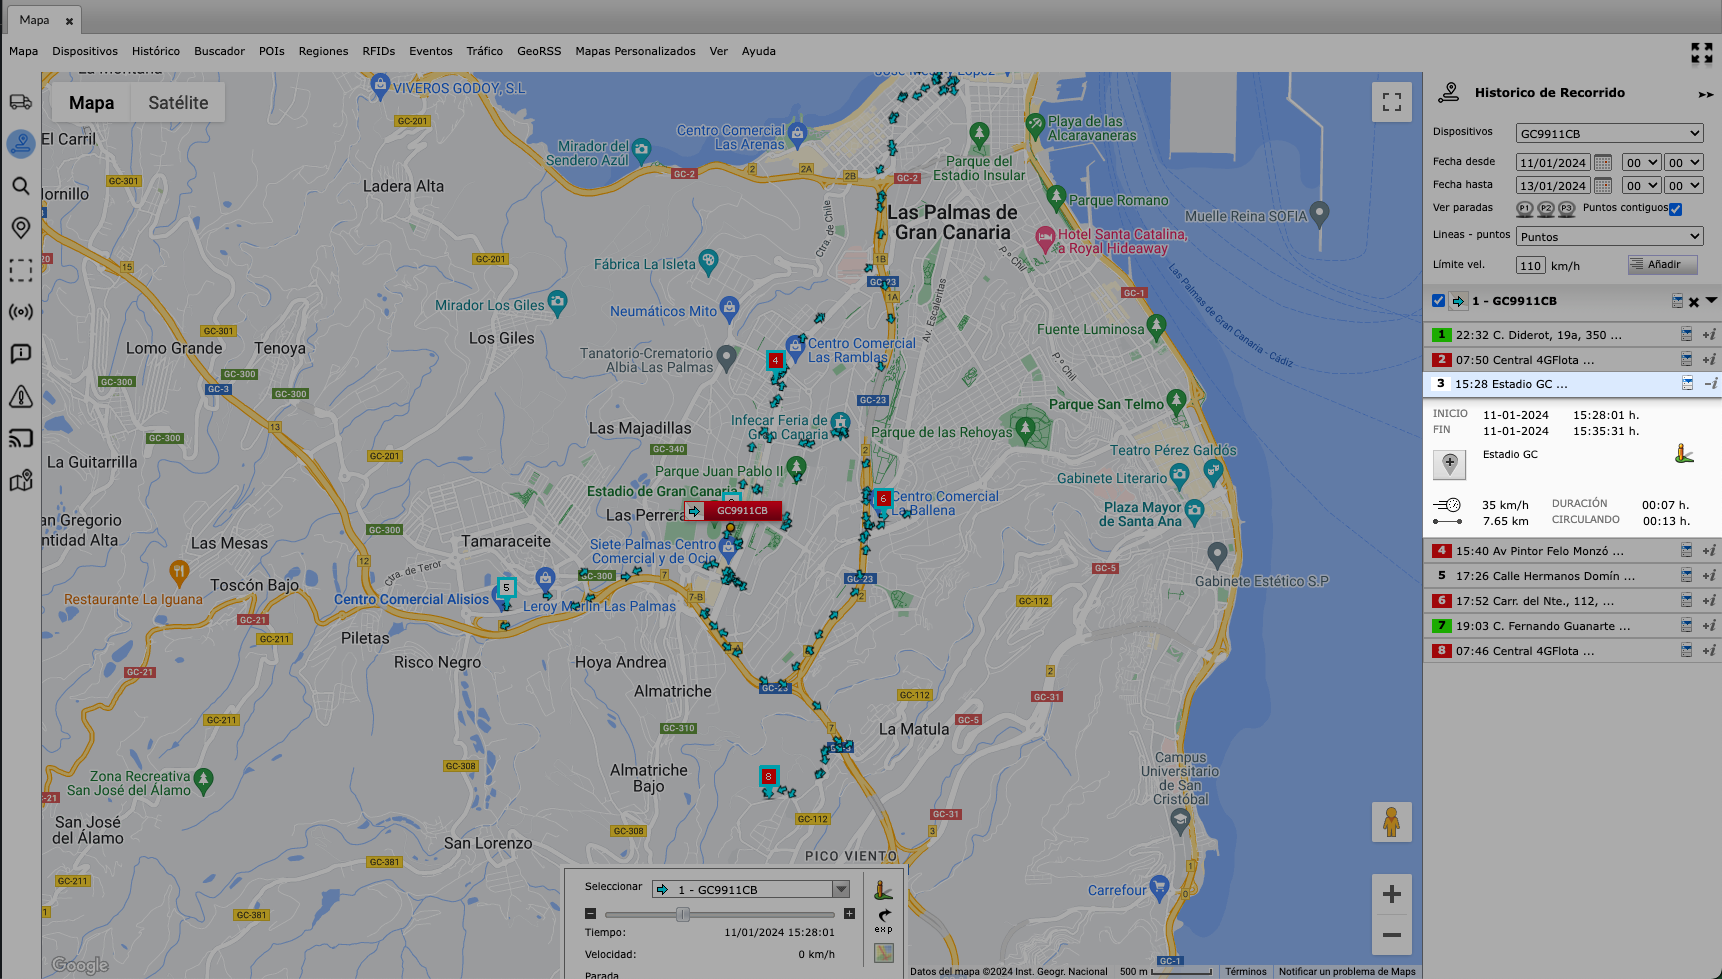This screenshot has height=979, width=1722.
Task: Open the Regiones menu
Action: point(323,51)
